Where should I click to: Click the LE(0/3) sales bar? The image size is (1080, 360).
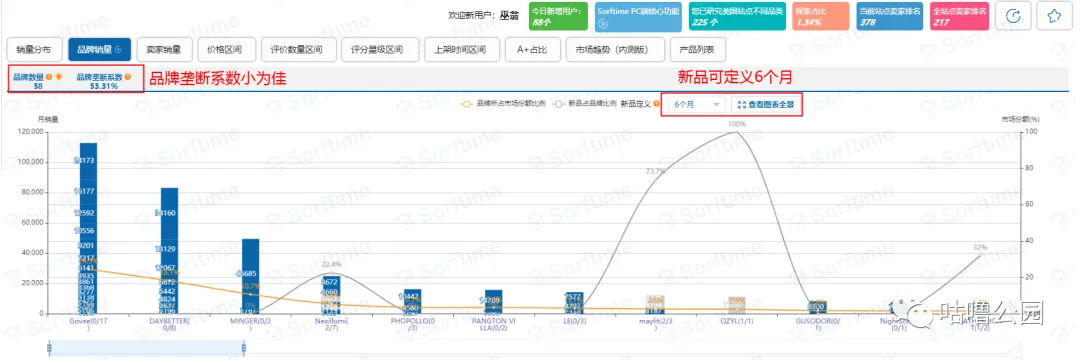[574, 303]
